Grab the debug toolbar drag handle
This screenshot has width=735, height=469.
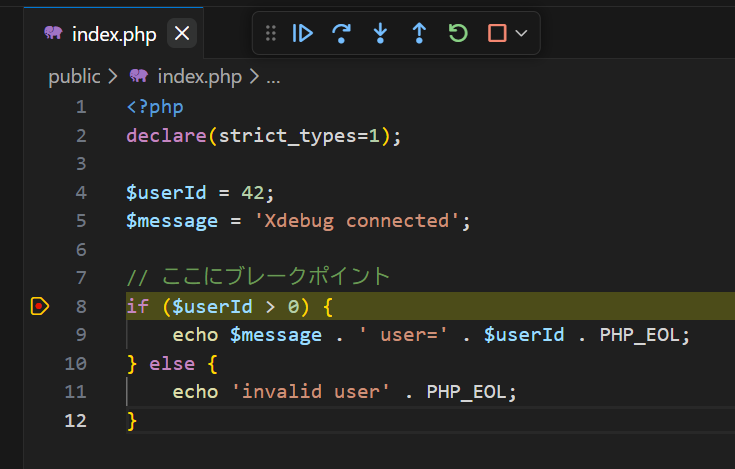tap(270, 33)
